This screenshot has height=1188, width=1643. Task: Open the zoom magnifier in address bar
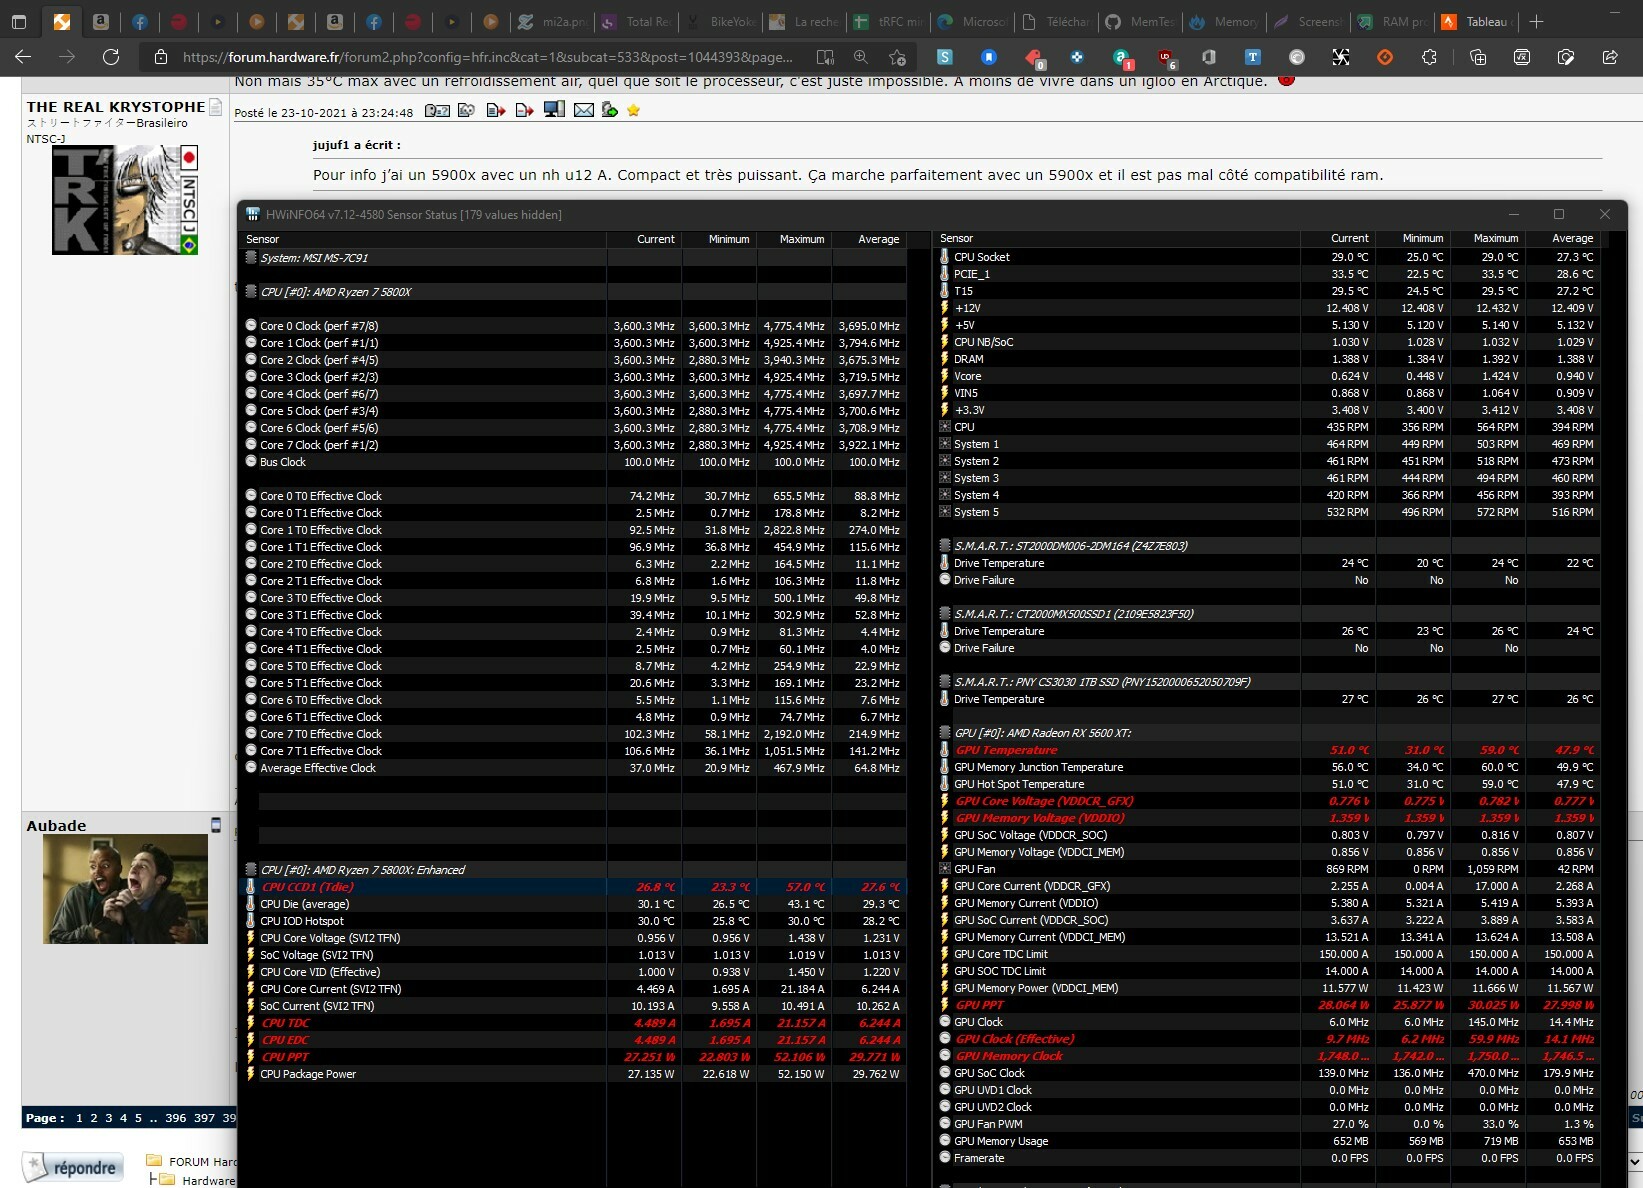[x=861, y=57]
